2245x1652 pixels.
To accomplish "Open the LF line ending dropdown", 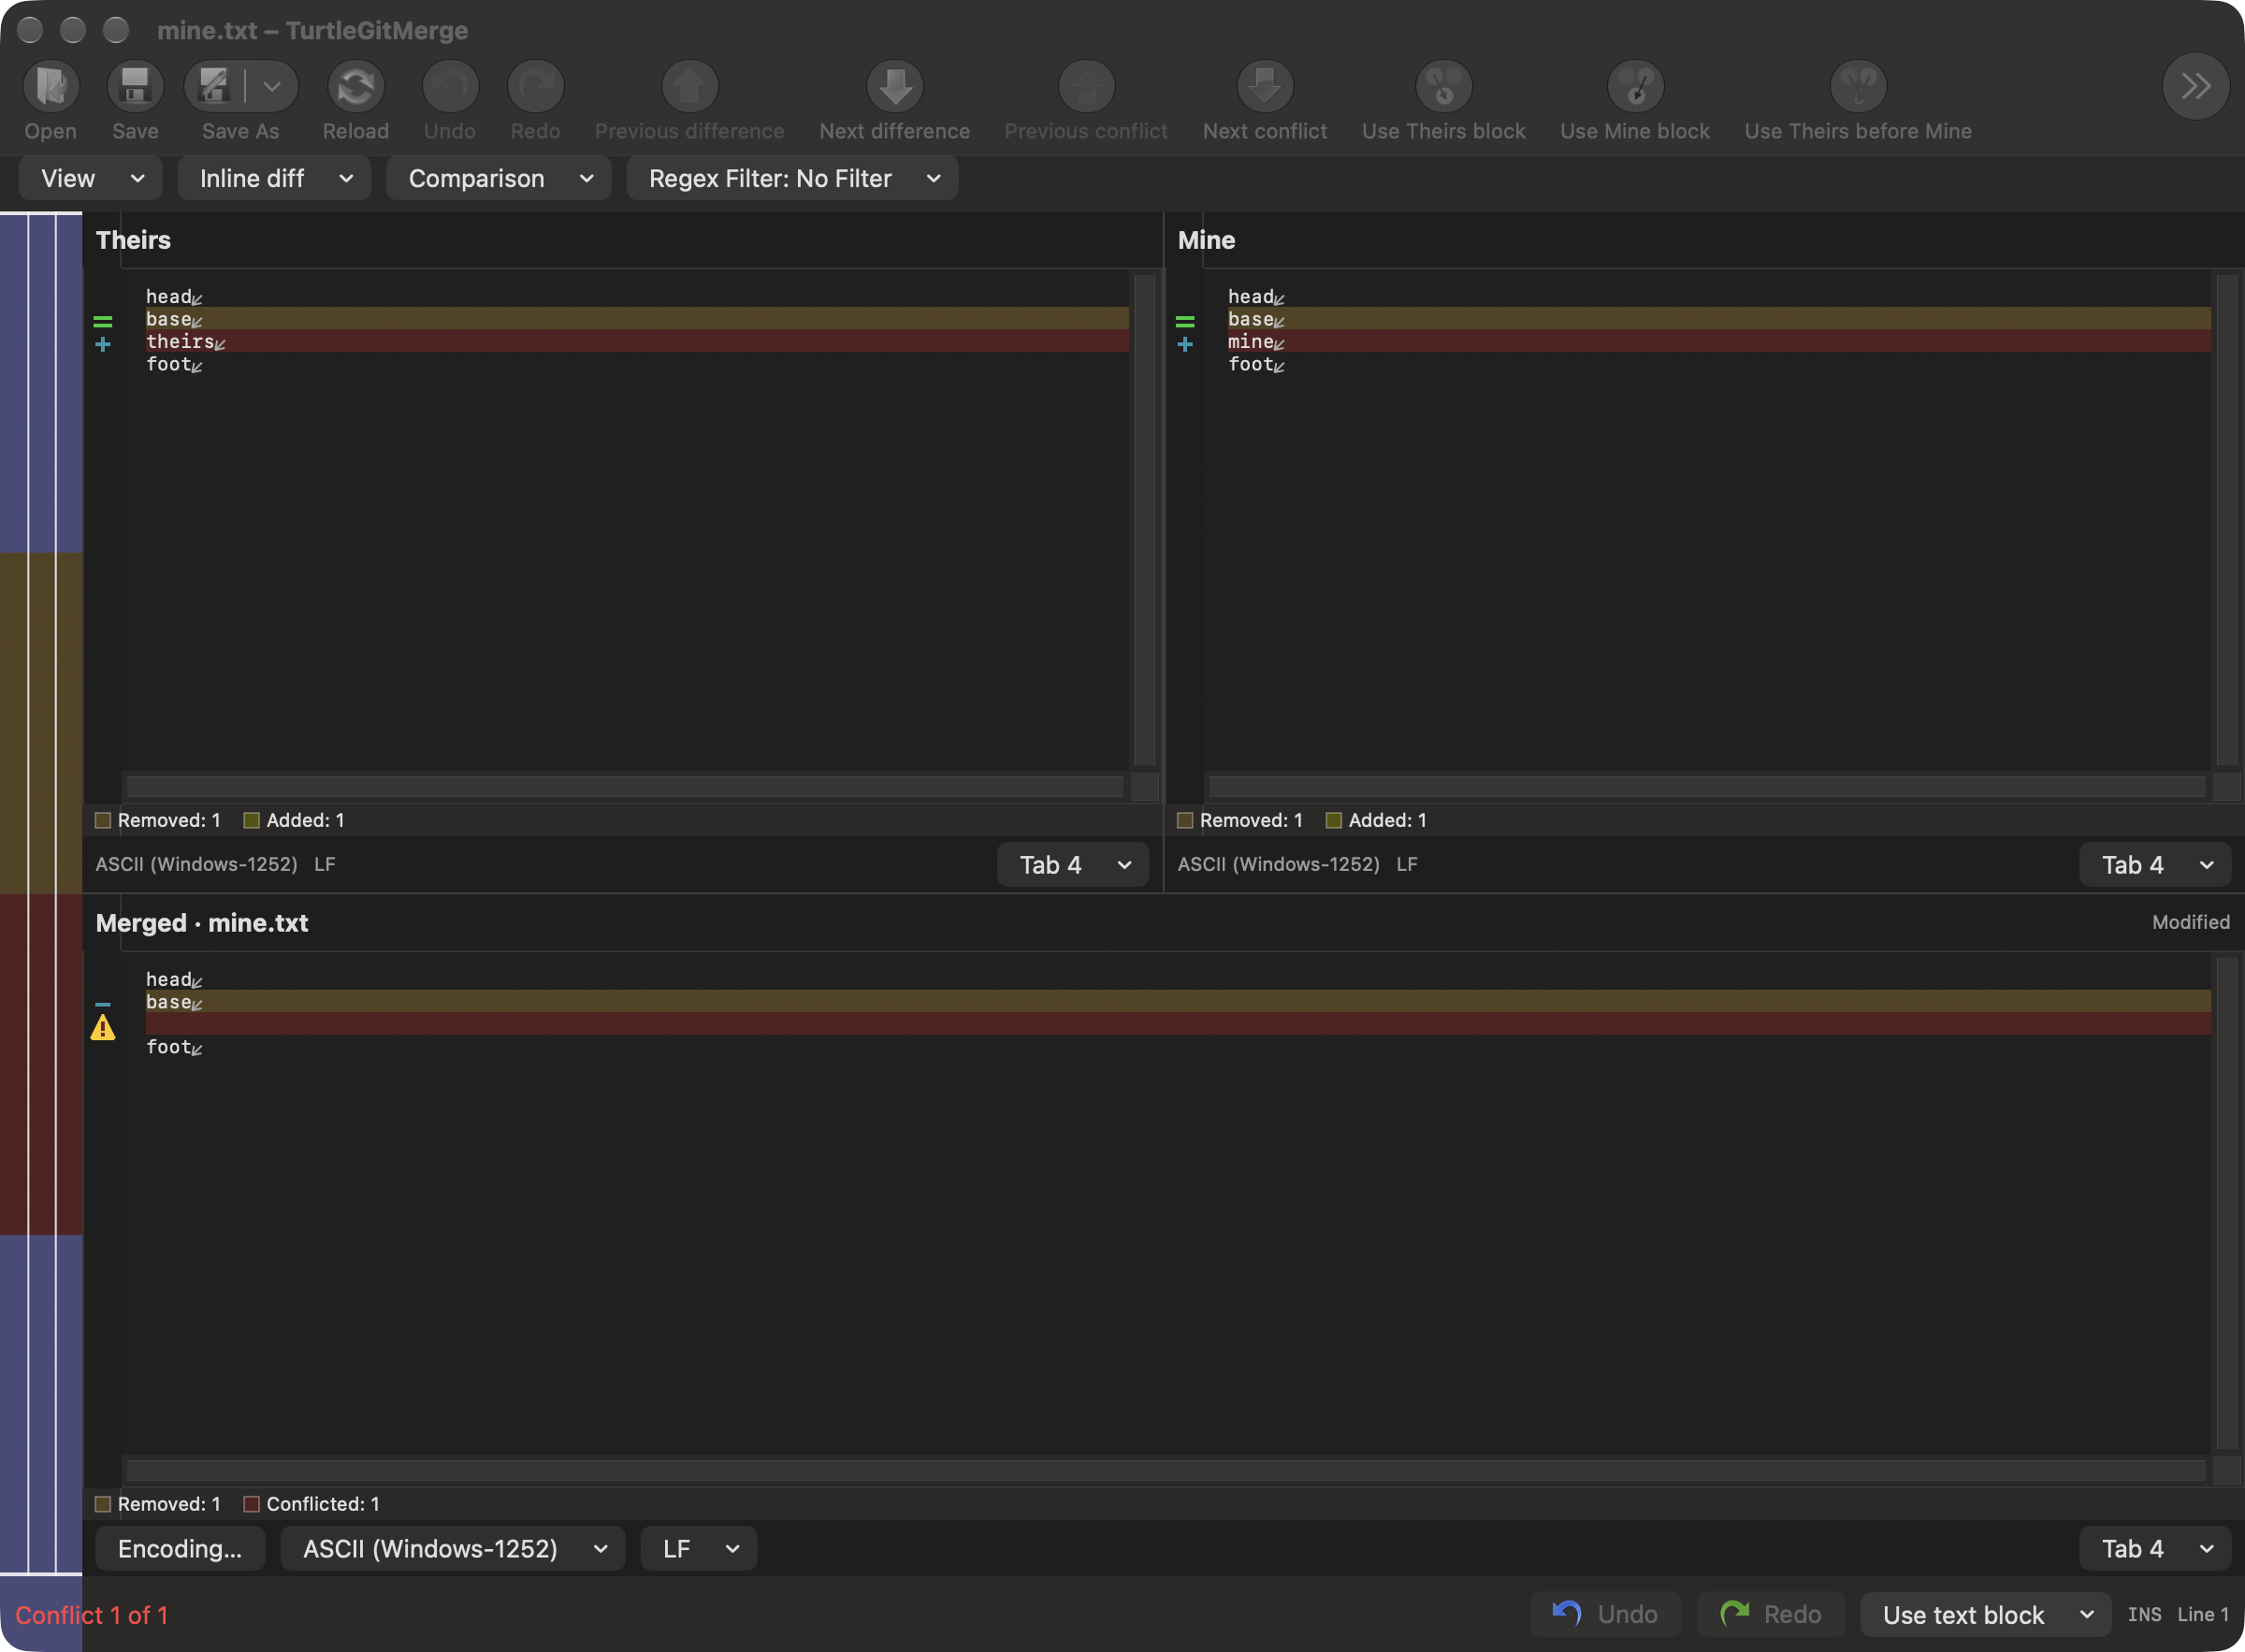I will [699, 1549].
